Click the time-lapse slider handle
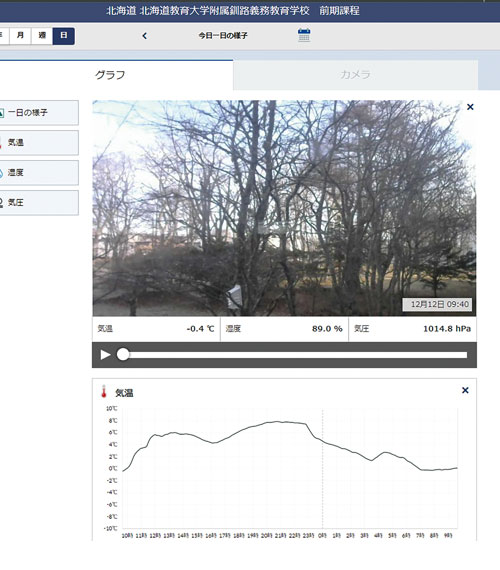 point(123,354)
